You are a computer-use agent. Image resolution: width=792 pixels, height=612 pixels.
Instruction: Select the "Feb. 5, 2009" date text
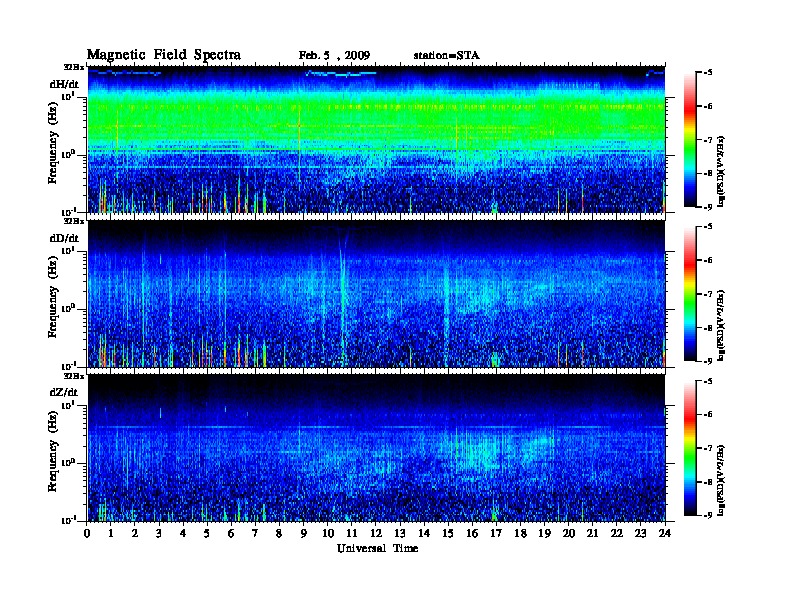coord(334,56)
